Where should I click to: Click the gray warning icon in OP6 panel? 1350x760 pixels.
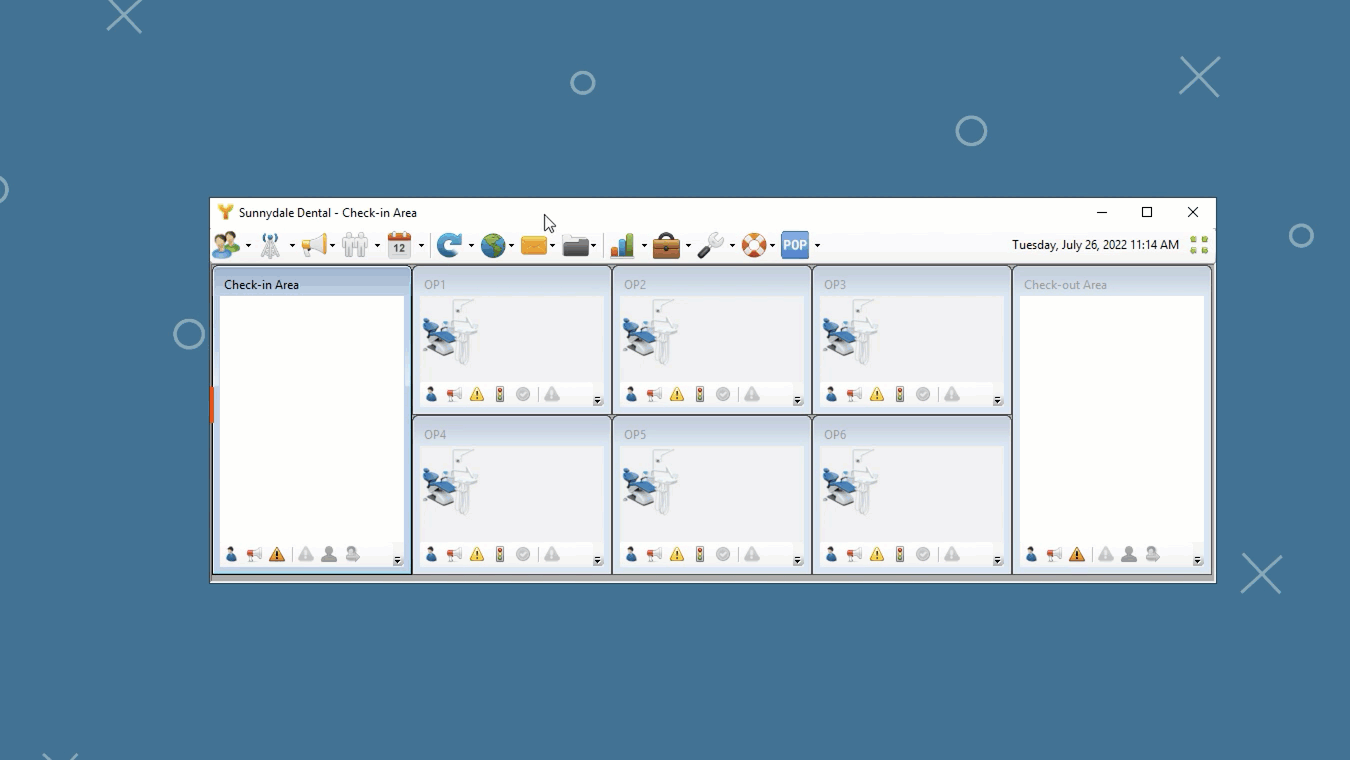click(952, 554)
